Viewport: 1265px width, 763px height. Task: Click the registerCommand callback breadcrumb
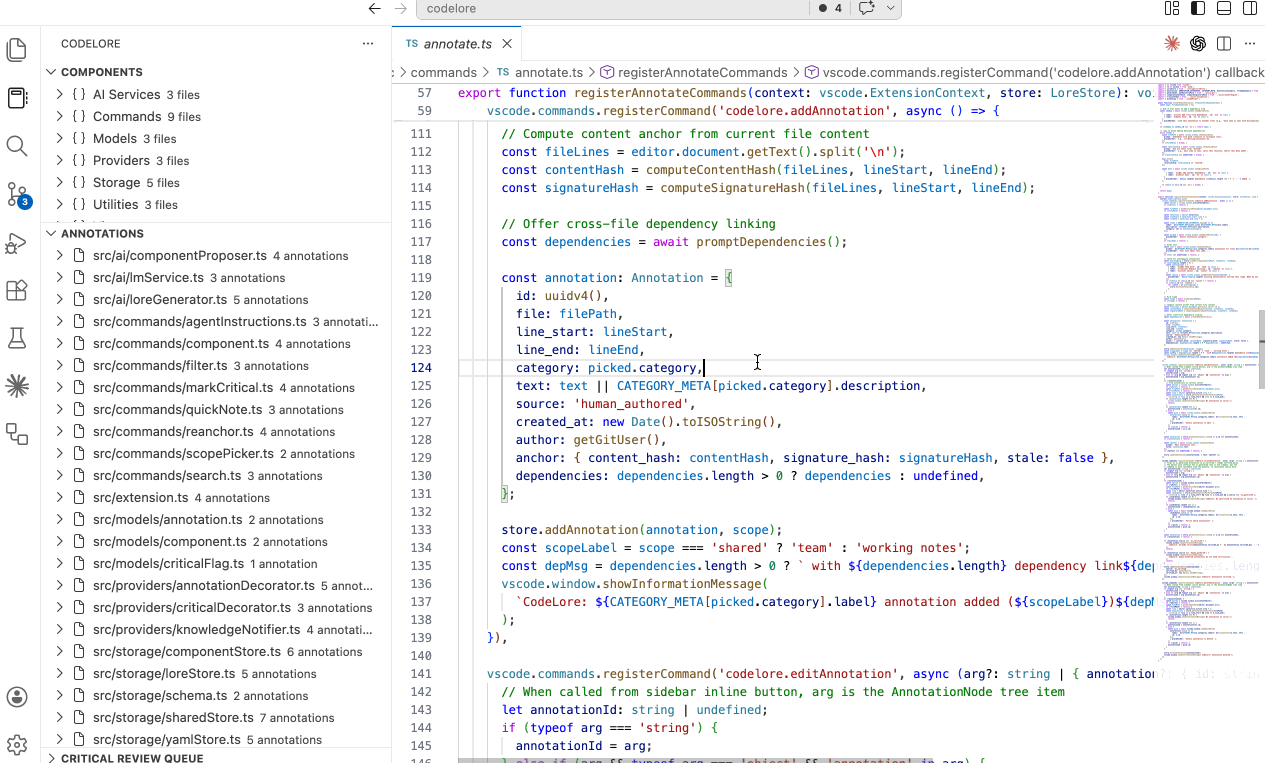[1044, 72]
